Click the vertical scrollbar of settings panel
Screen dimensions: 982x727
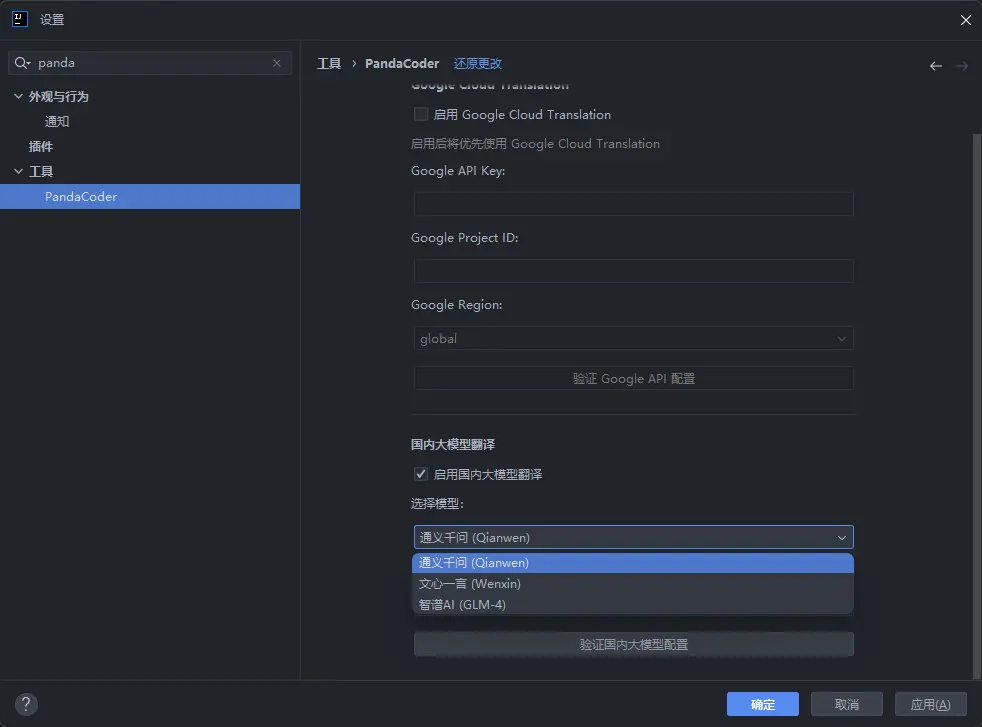point(976,405)
